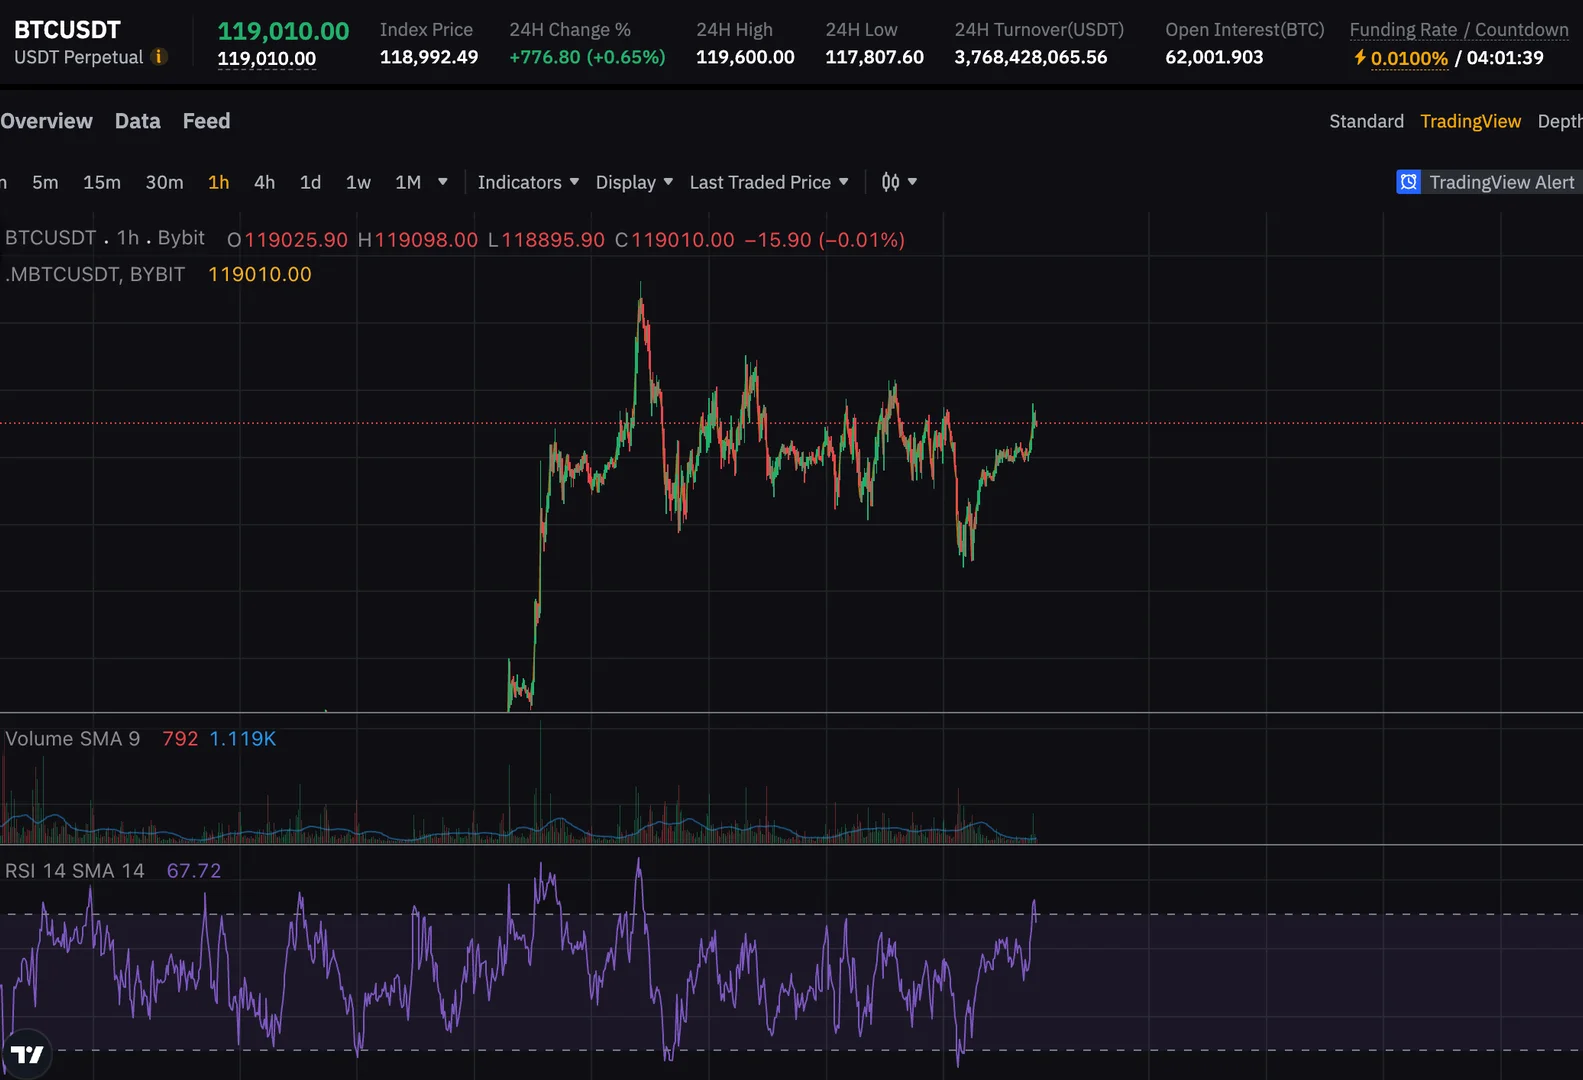
Task: Open the Indicators dropdown
Action: point(528,182)
